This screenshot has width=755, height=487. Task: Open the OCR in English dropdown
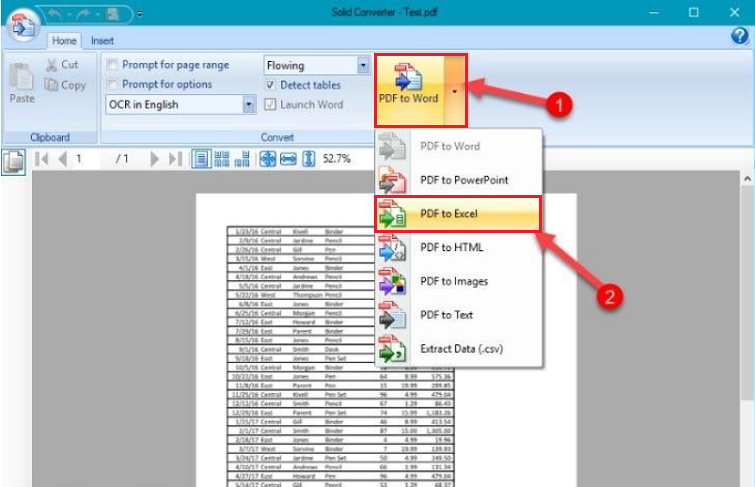(249, 105)
